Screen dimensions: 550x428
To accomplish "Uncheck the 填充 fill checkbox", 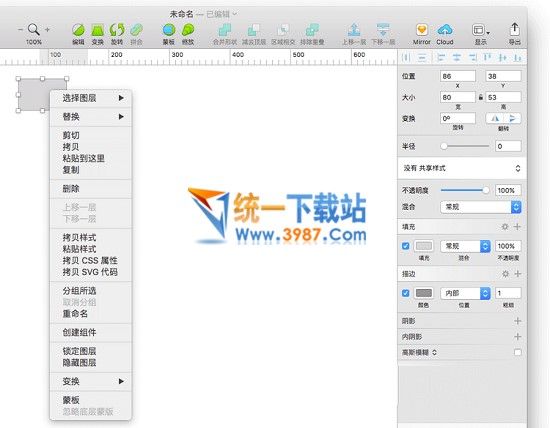I will click(405, 246).
